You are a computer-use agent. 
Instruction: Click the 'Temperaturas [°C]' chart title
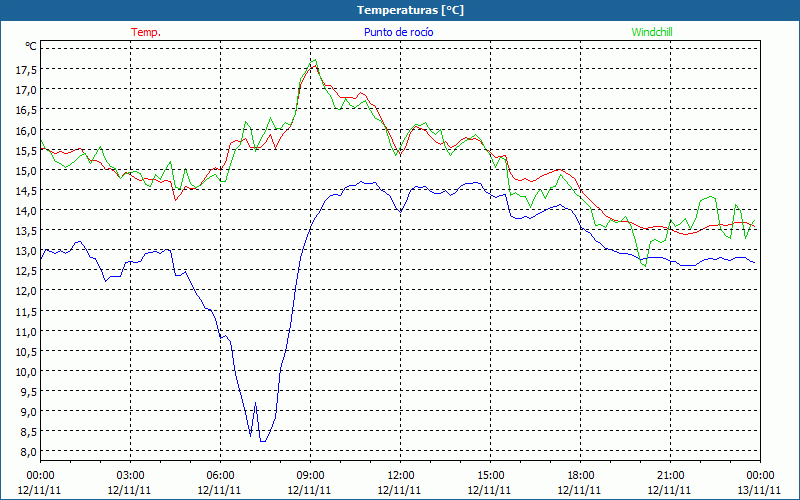[410, 10]
